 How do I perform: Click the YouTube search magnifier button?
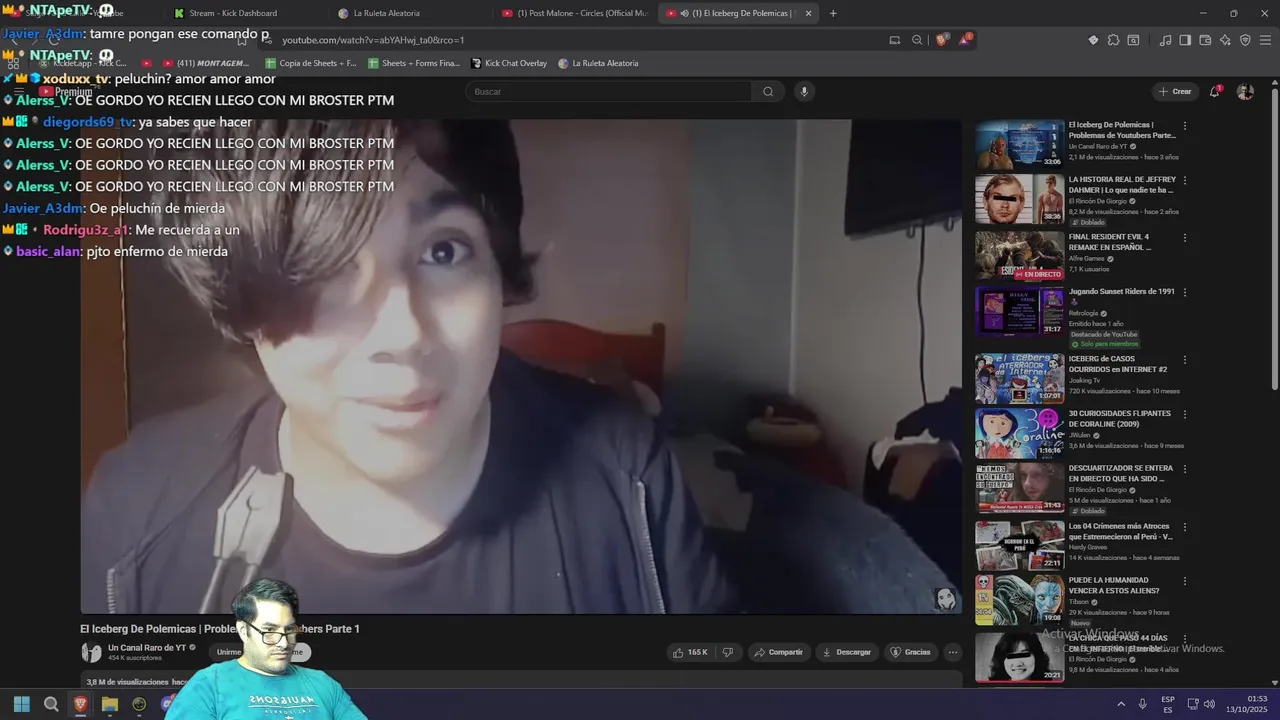[x=768, y=91]
